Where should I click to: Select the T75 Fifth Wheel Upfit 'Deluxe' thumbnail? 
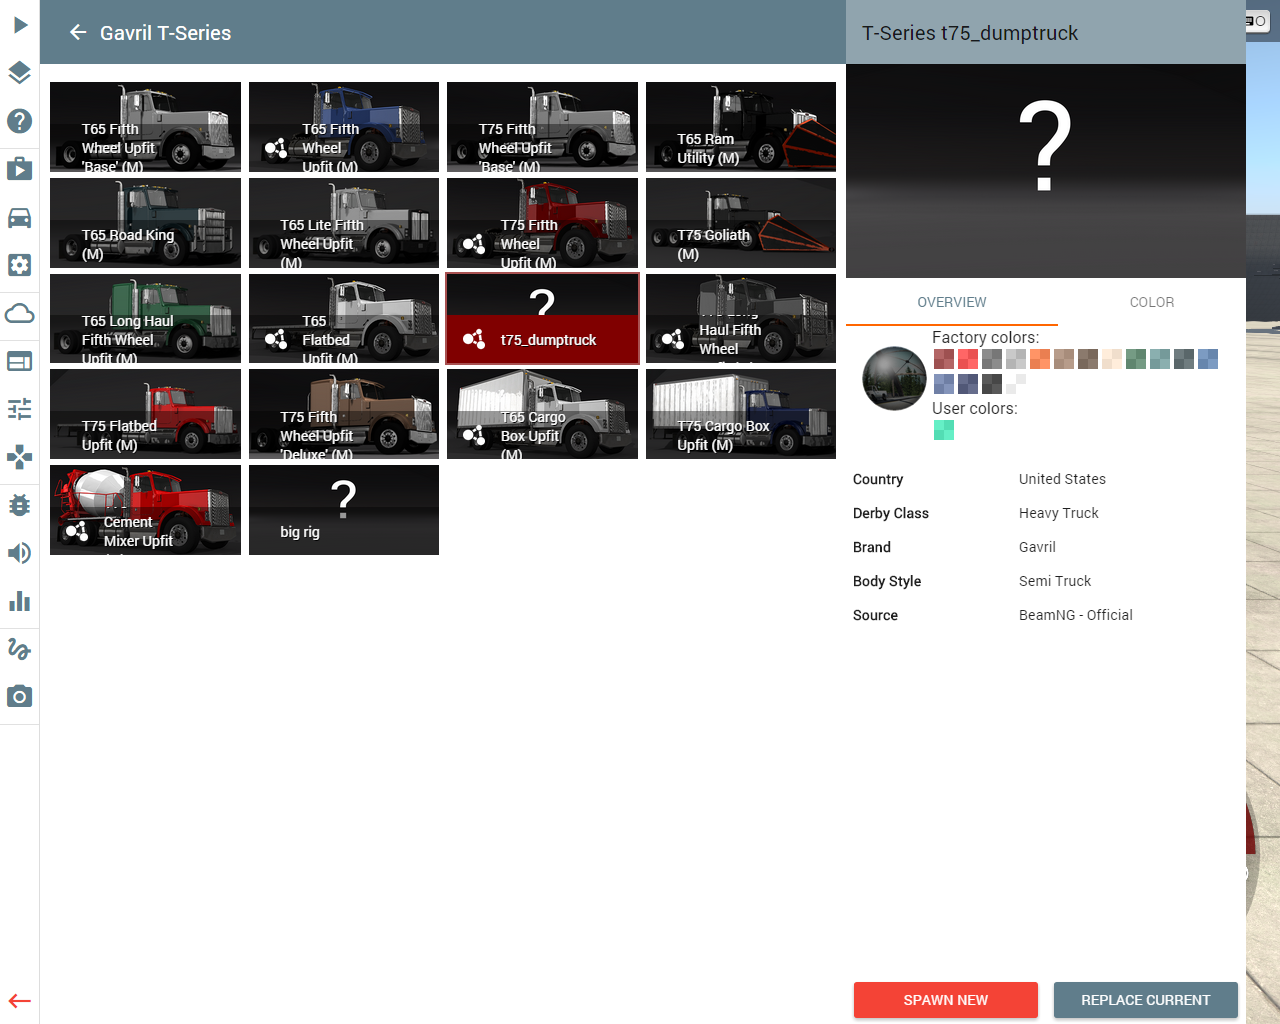[344, 414]
